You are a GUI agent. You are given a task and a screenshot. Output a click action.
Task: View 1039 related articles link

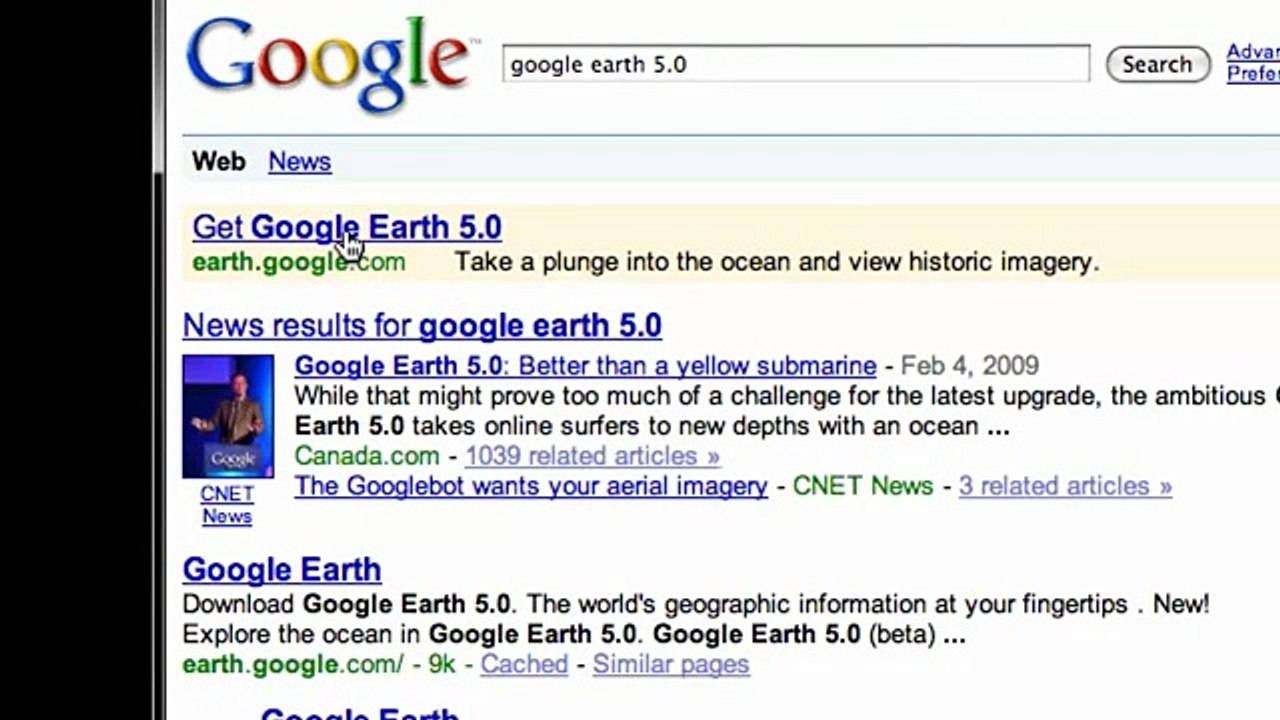pos(592,456)
